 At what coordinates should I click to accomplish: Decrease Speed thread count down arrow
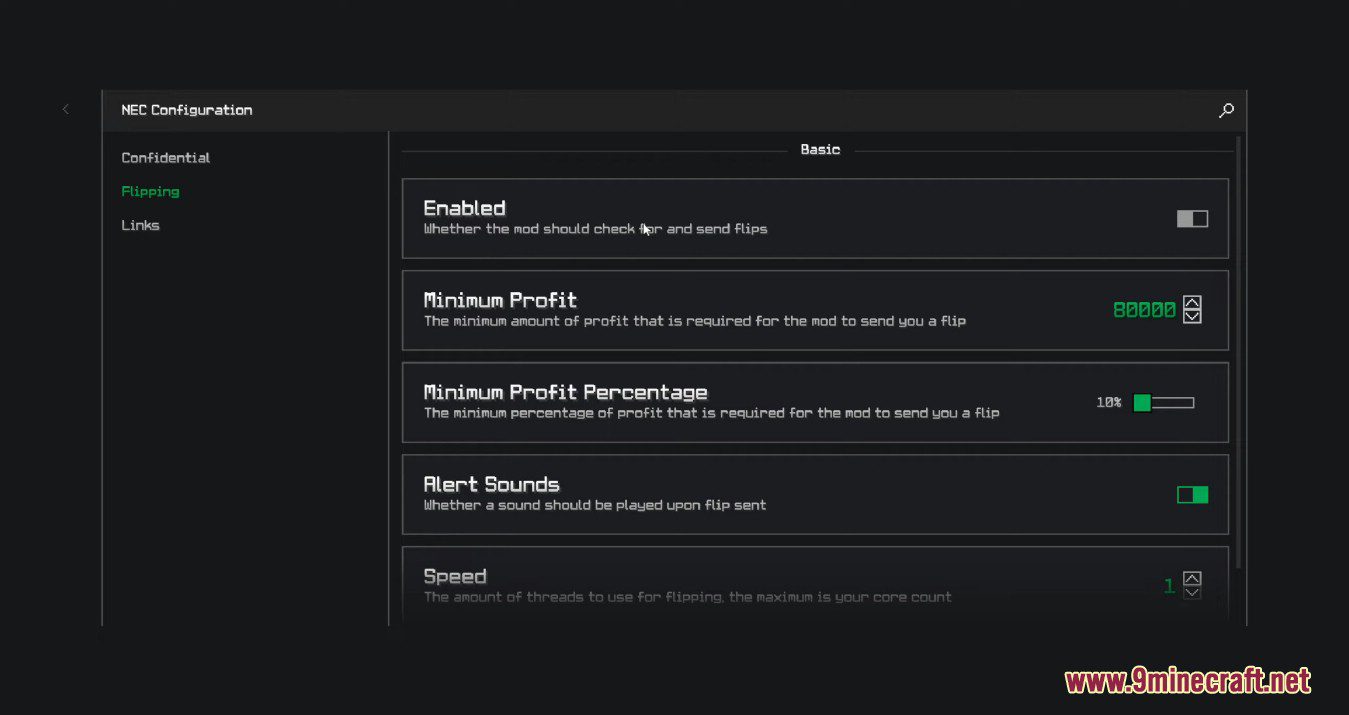point(1192,592)
